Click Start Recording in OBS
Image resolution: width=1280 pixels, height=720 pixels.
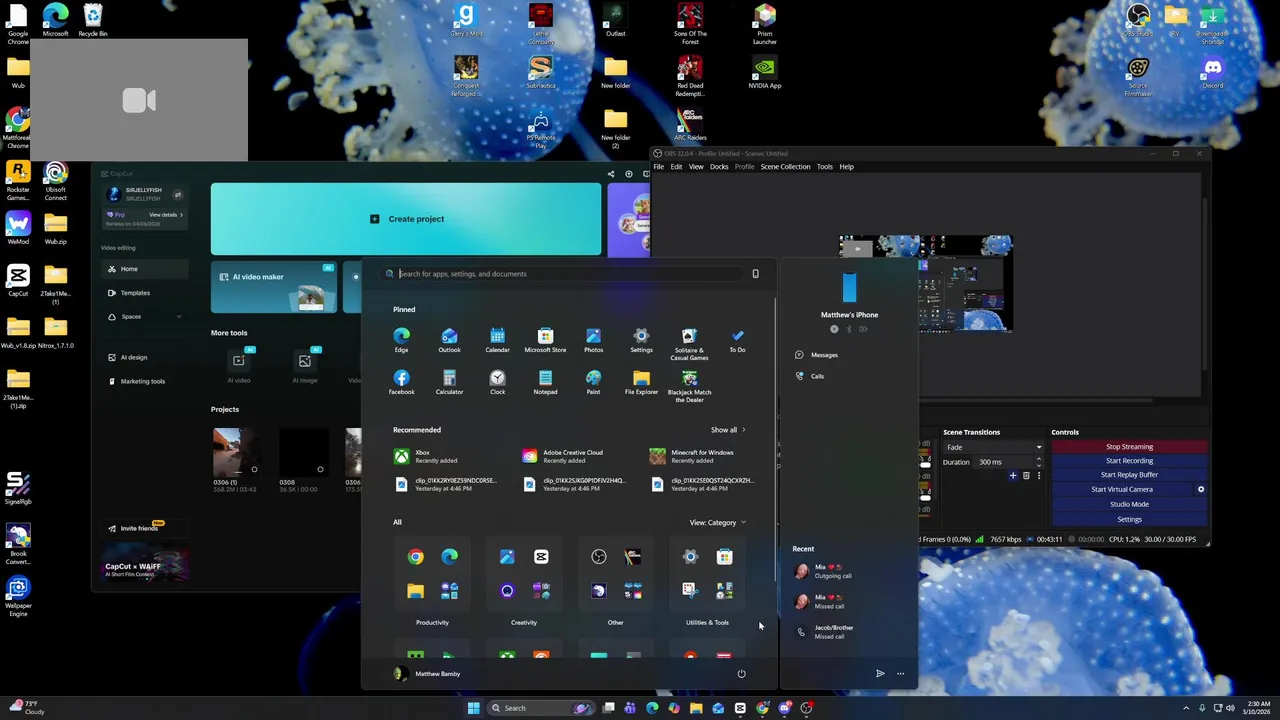point(1129,461)
